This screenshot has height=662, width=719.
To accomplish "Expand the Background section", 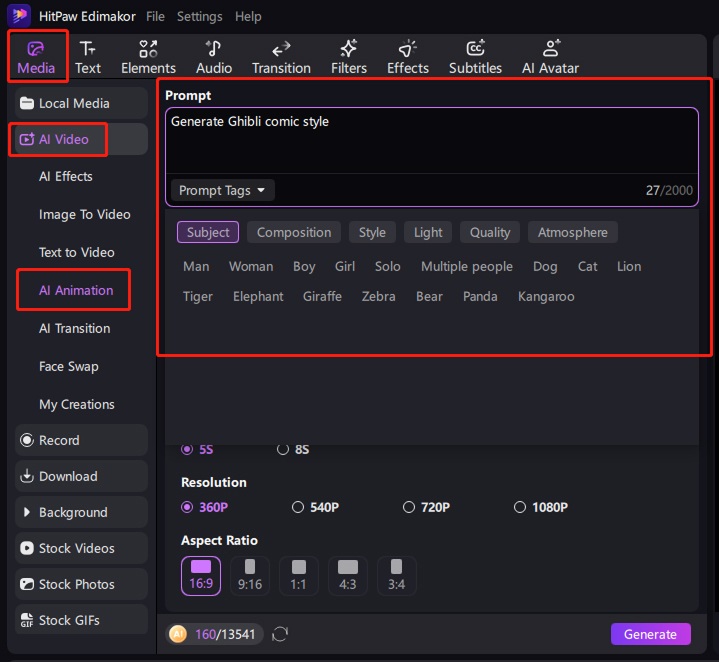I will click(81, 512).
